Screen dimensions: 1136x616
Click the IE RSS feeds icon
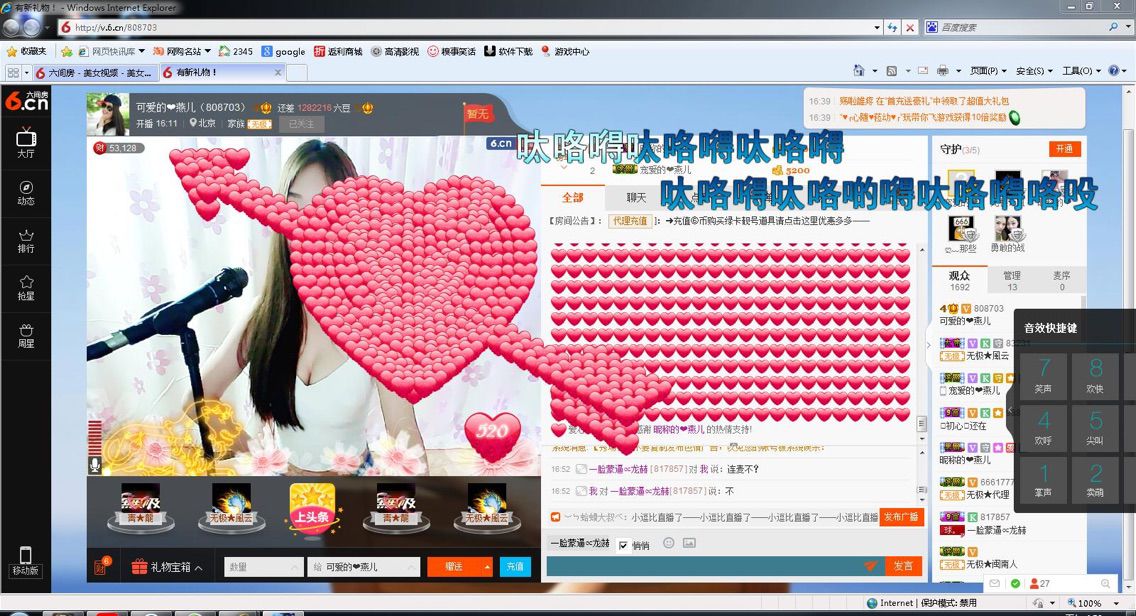pyautogui.click(x=892, y=70)
